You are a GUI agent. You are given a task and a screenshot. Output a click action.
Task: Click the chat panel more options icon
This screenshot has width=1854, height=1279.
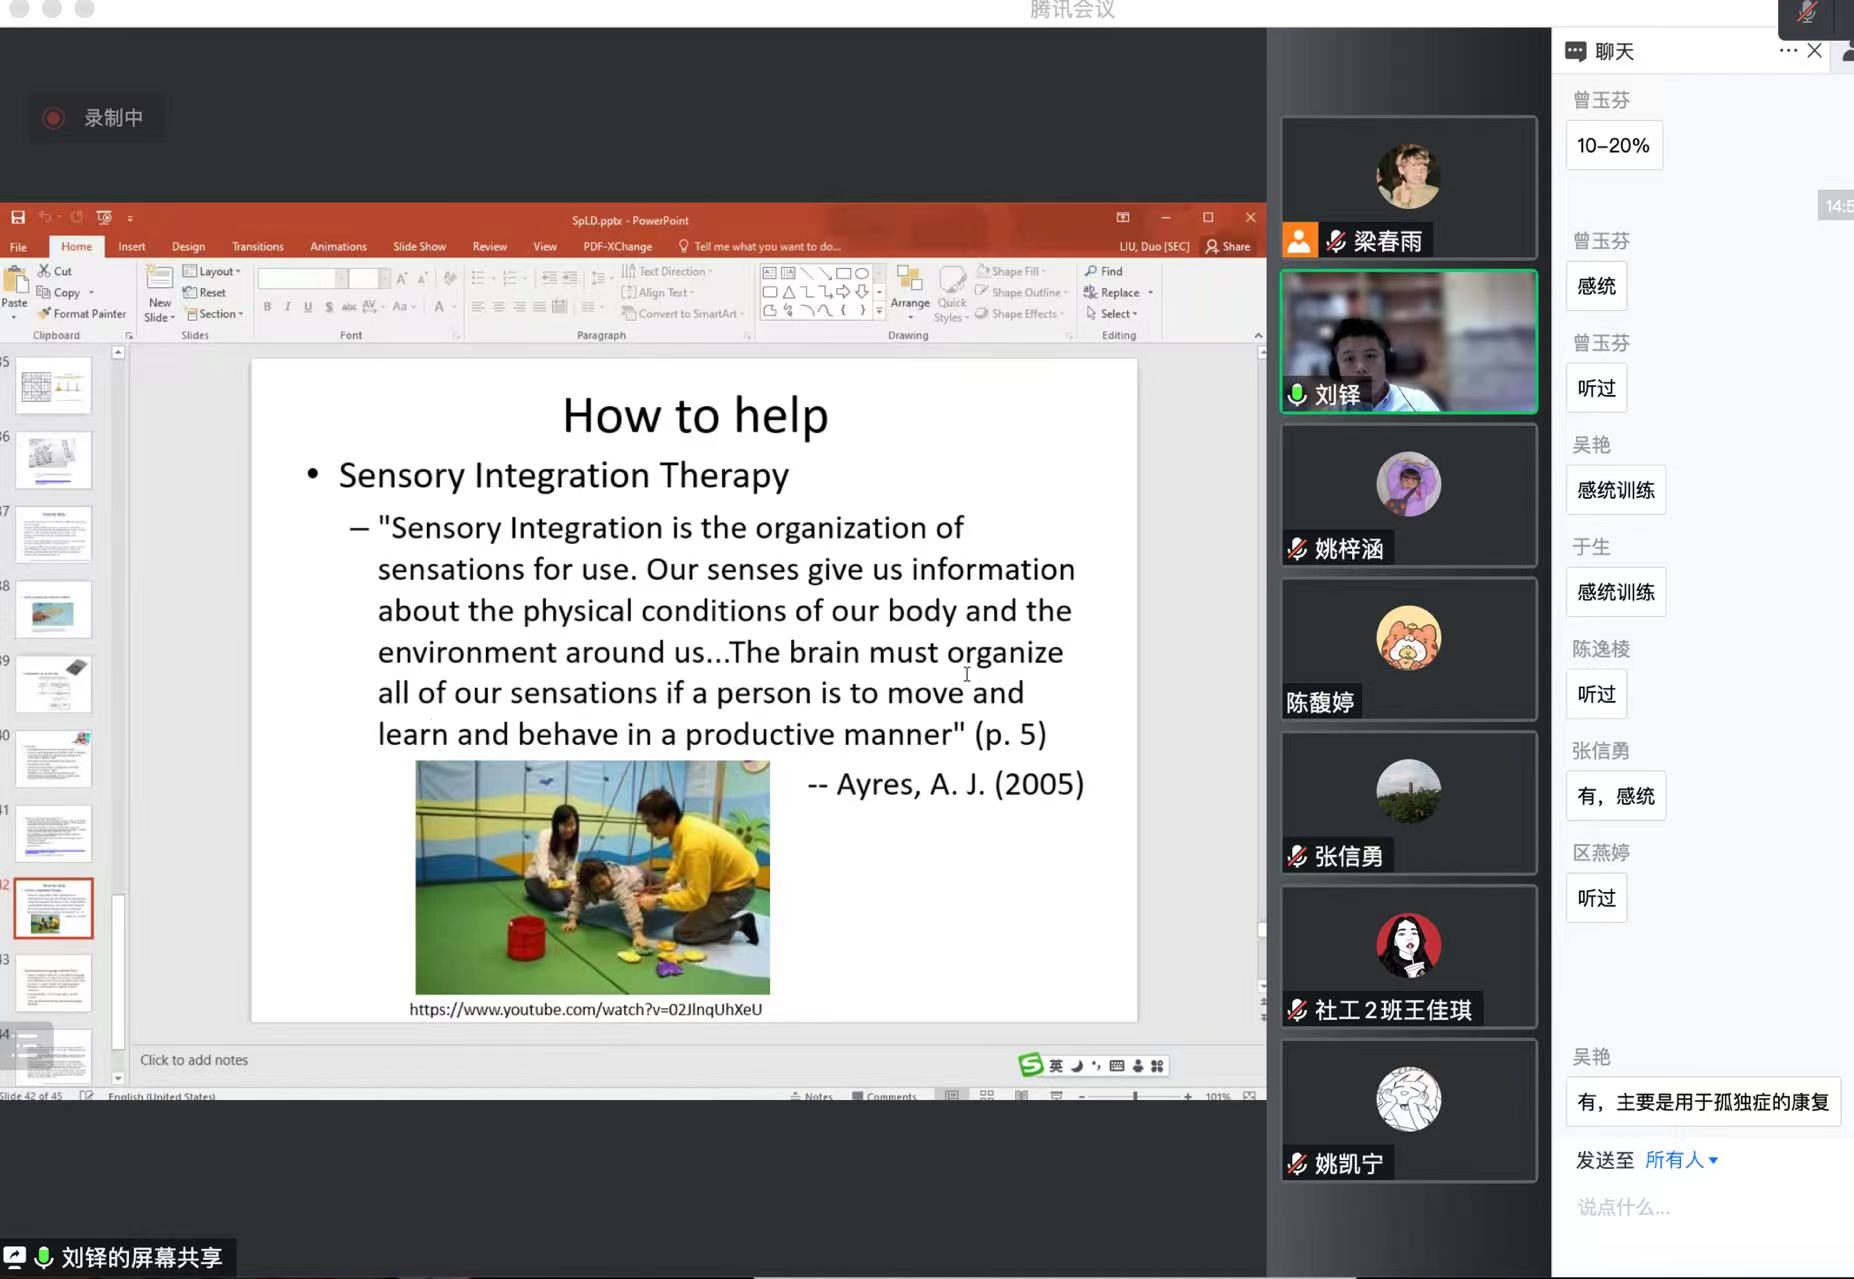tap(1787, 51)
